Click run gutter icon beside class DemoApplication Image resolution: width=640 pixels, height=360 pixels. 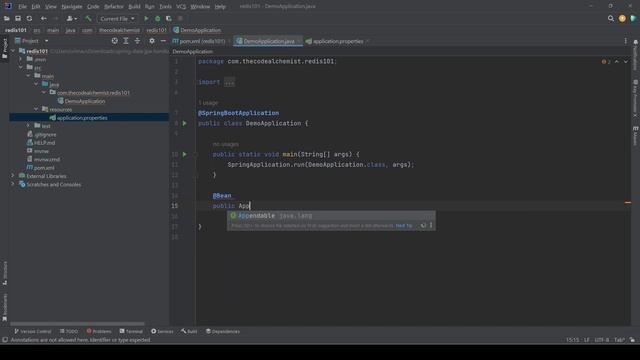tap(184, 123)
